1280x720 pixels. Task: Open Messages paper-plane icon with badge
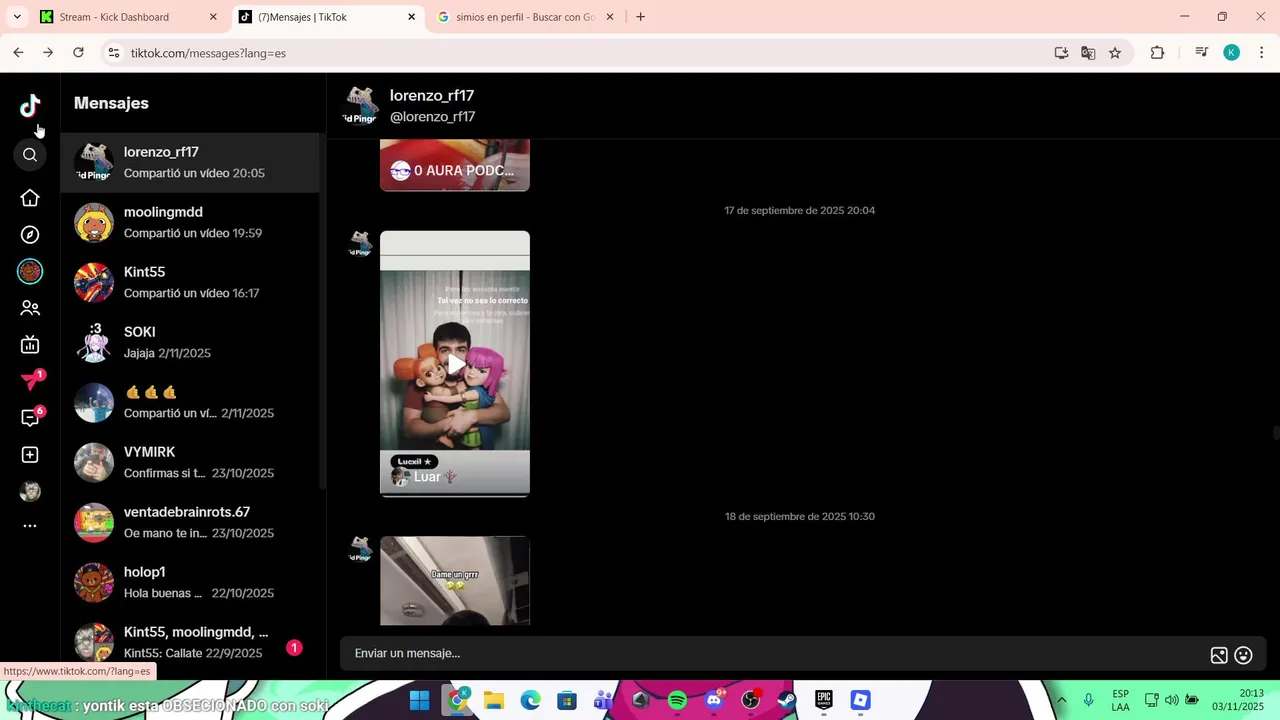[32, 380]
